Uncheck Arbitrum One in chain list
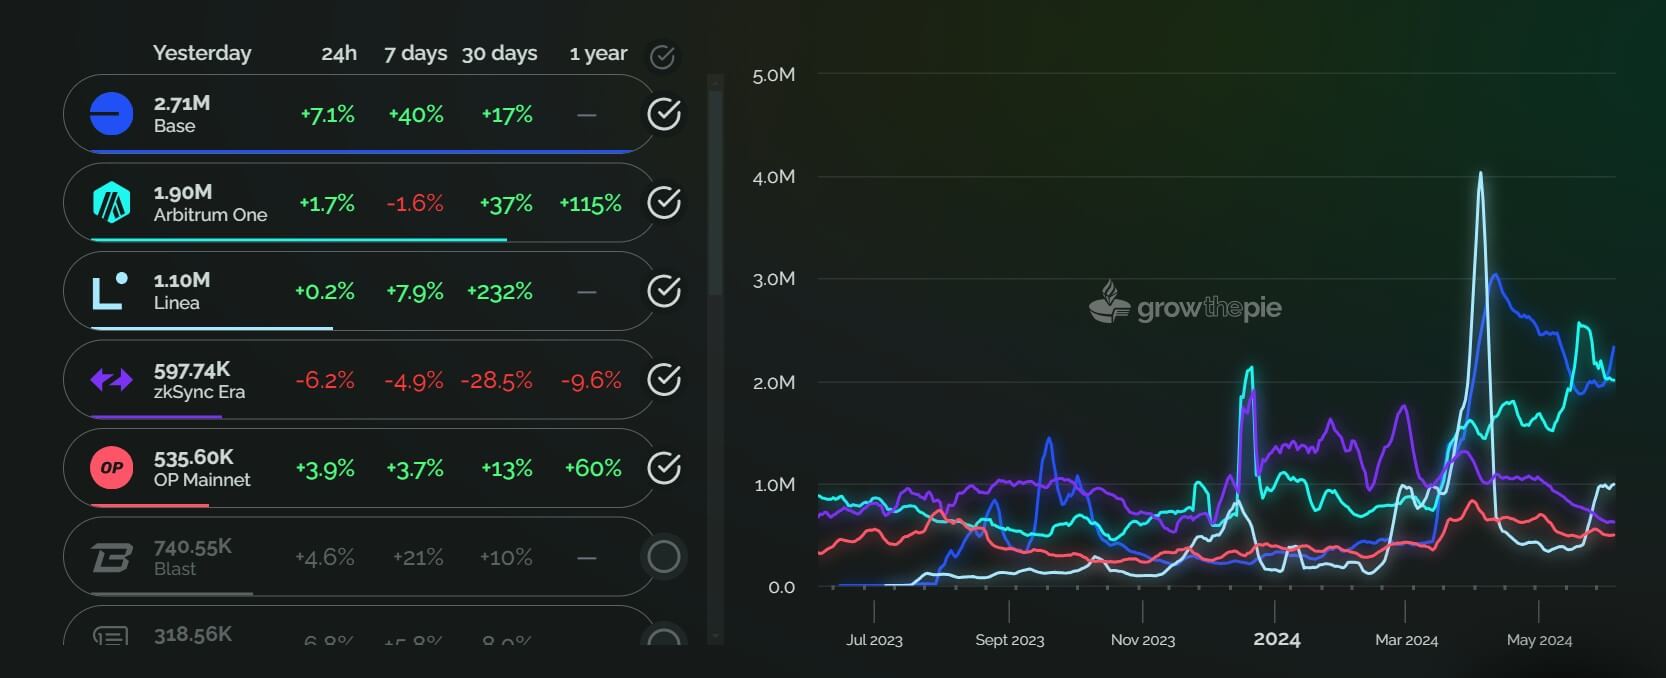Image resolution: width=1666 pixels, height=678 pixels. pos(664,203)
